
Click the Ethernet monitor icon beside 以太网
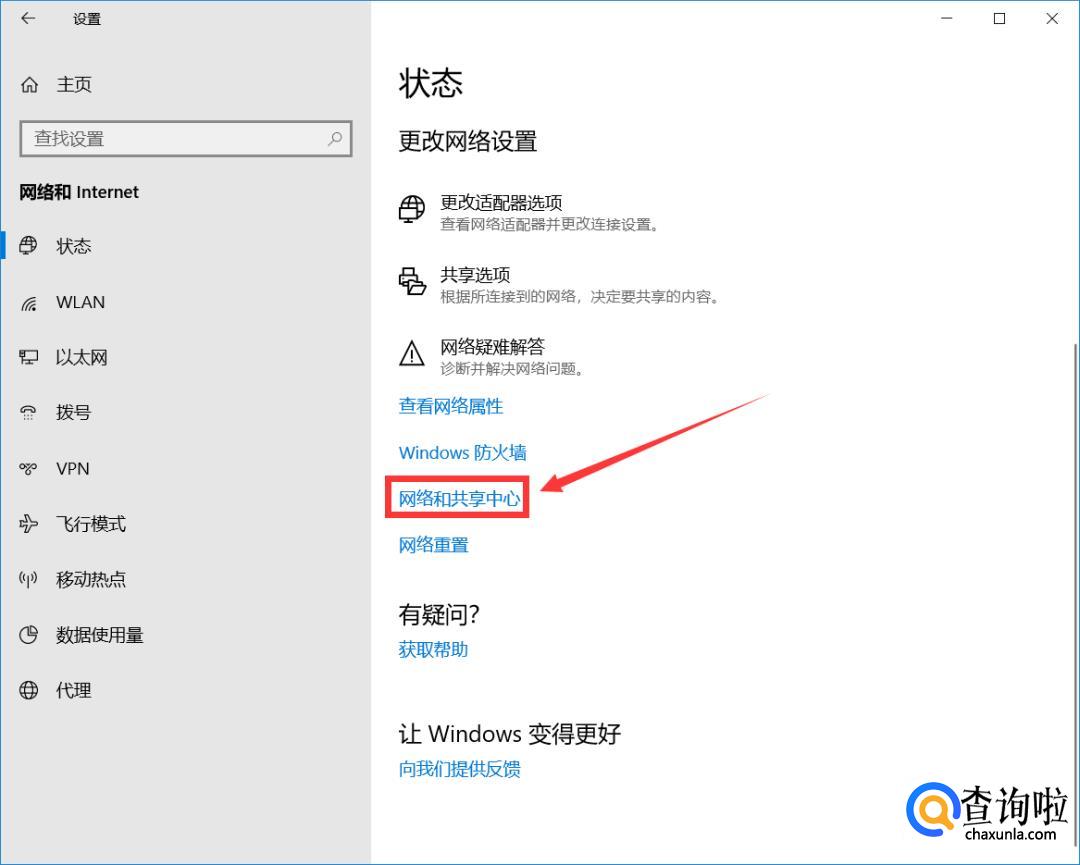click(x=28, y=357)
